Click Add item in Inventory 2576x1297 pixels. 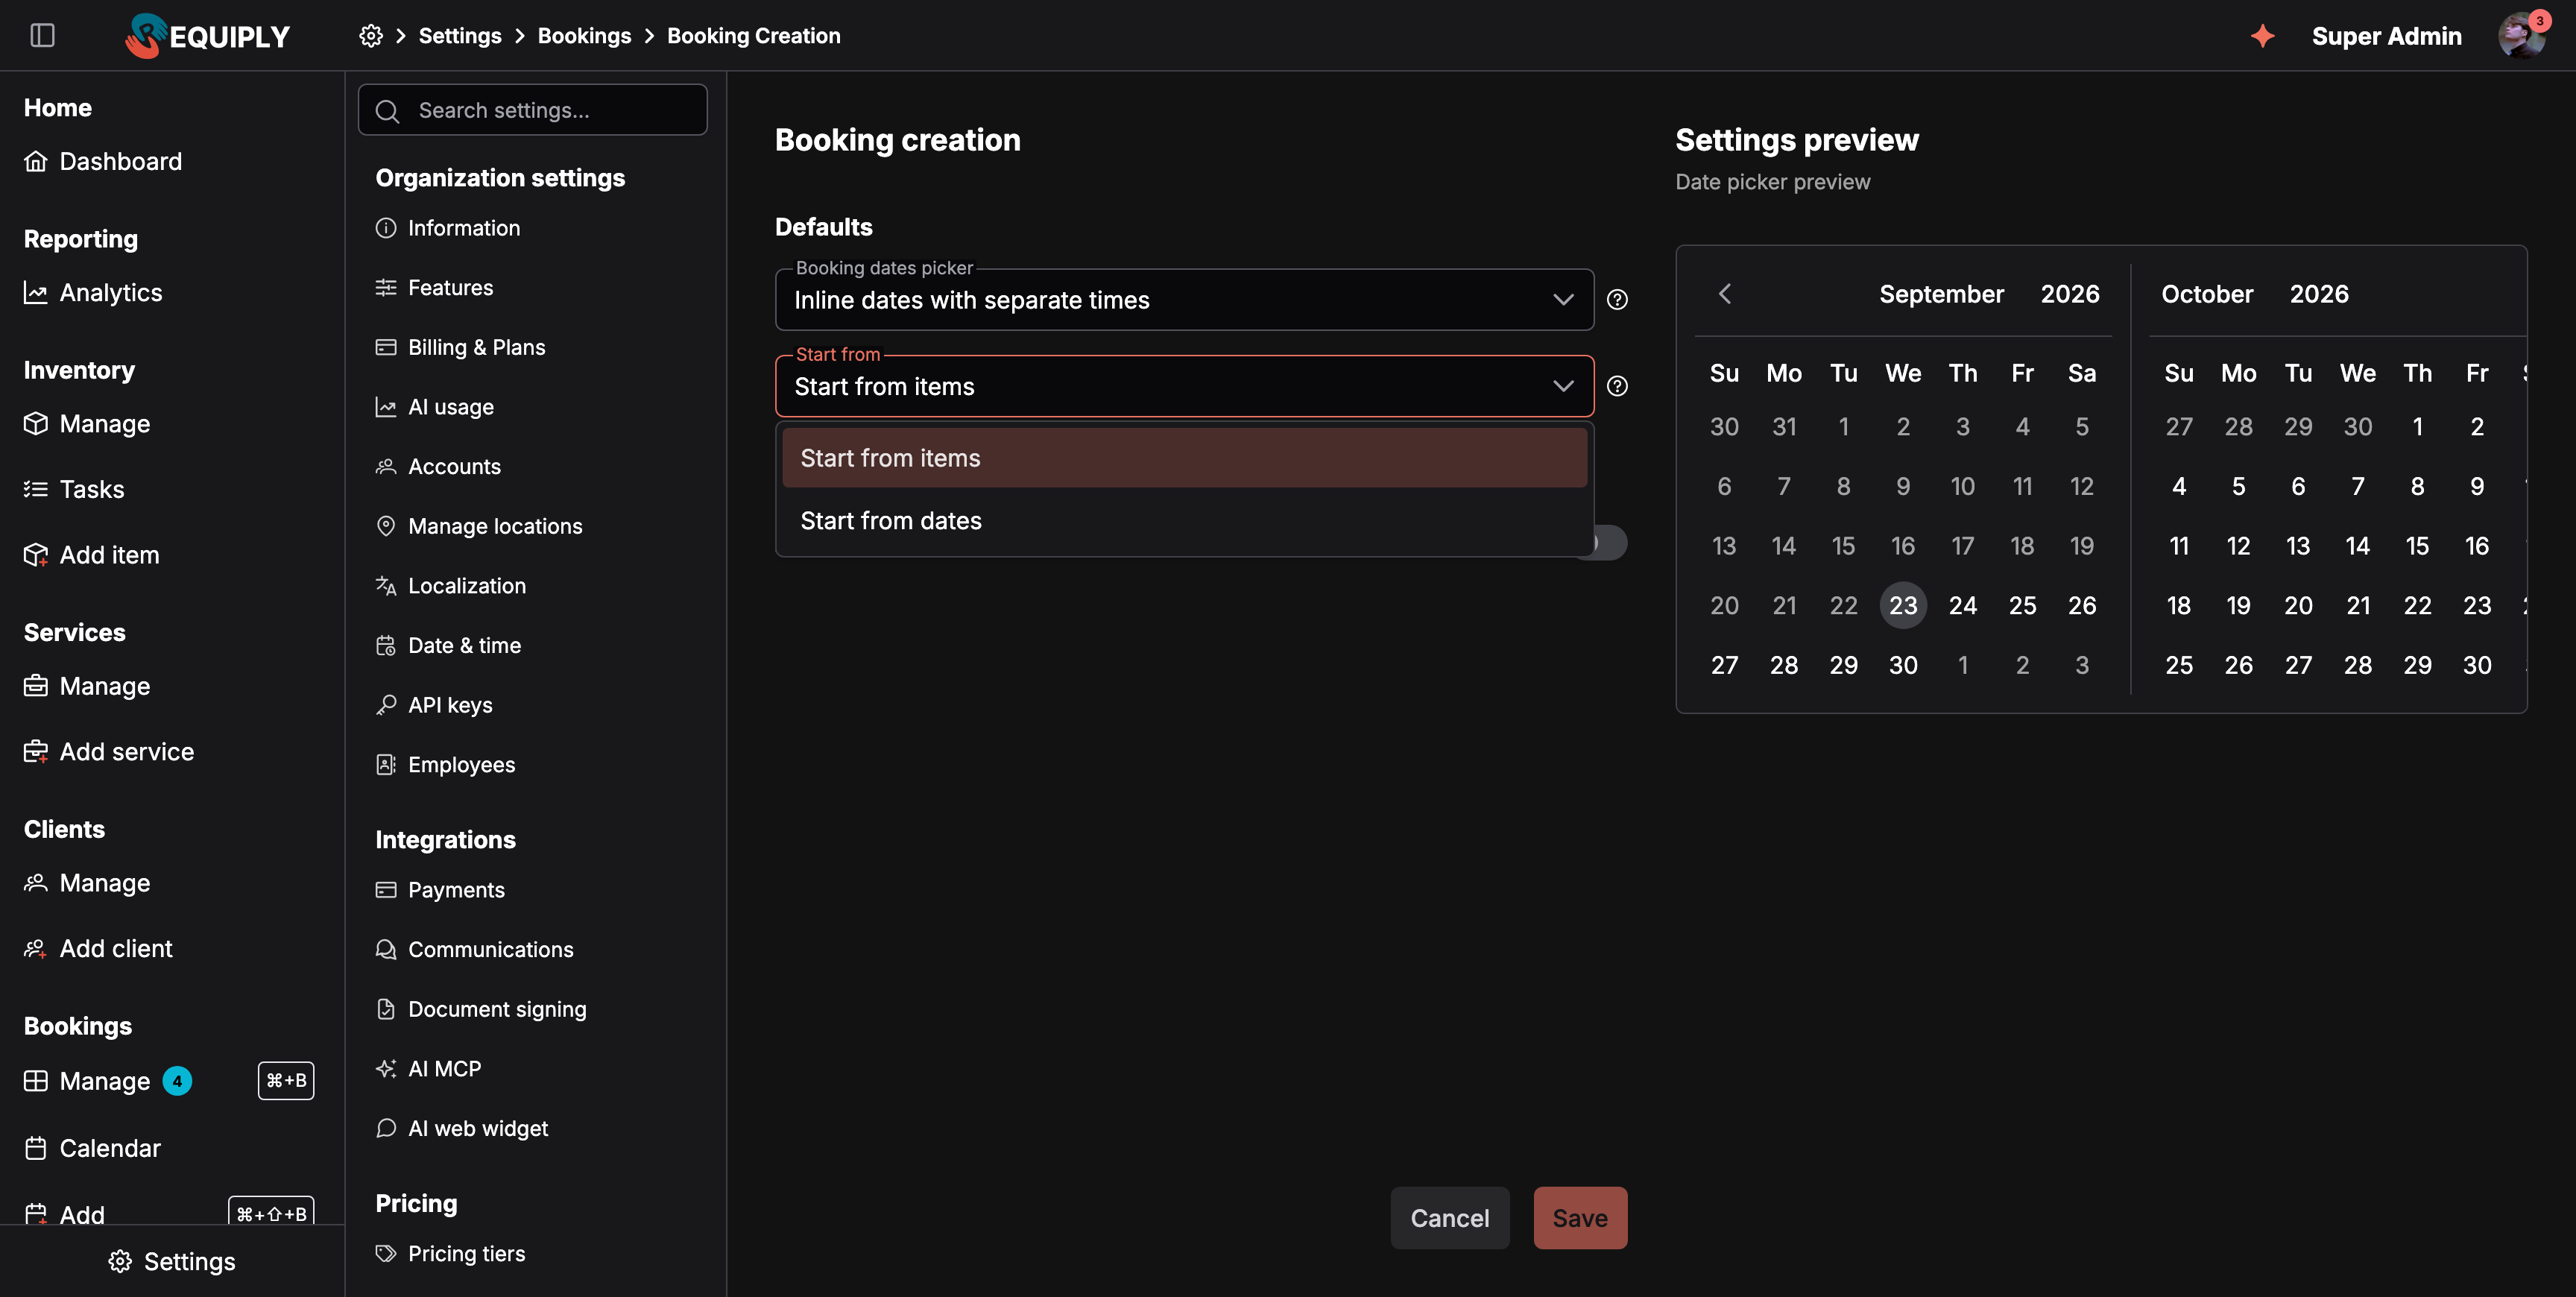coord(92,555)
